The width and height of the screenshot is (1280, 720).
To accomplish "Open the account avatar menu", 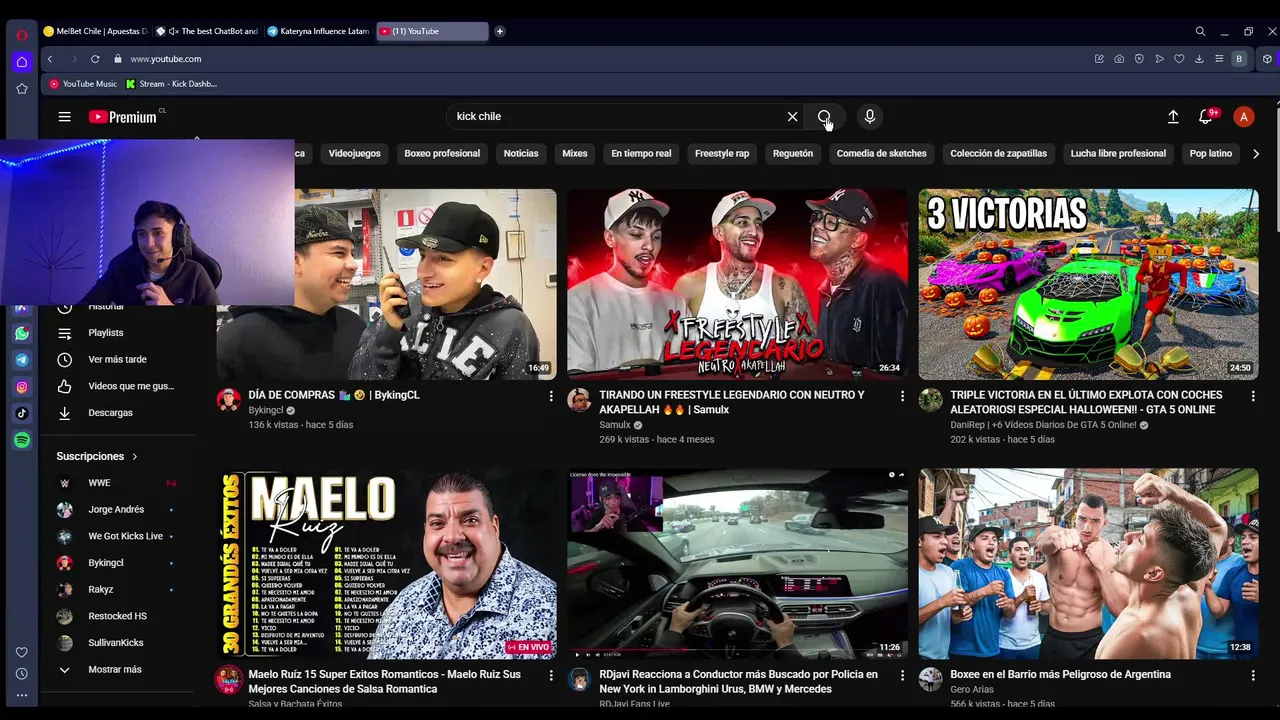I will (x=1243, y=117).
